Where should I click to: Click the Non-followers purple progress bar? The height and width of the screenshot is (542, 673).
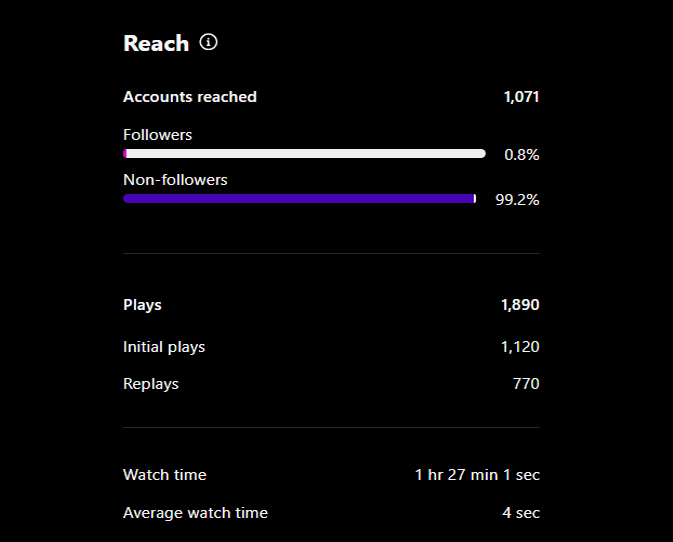(x=300, y=199)
